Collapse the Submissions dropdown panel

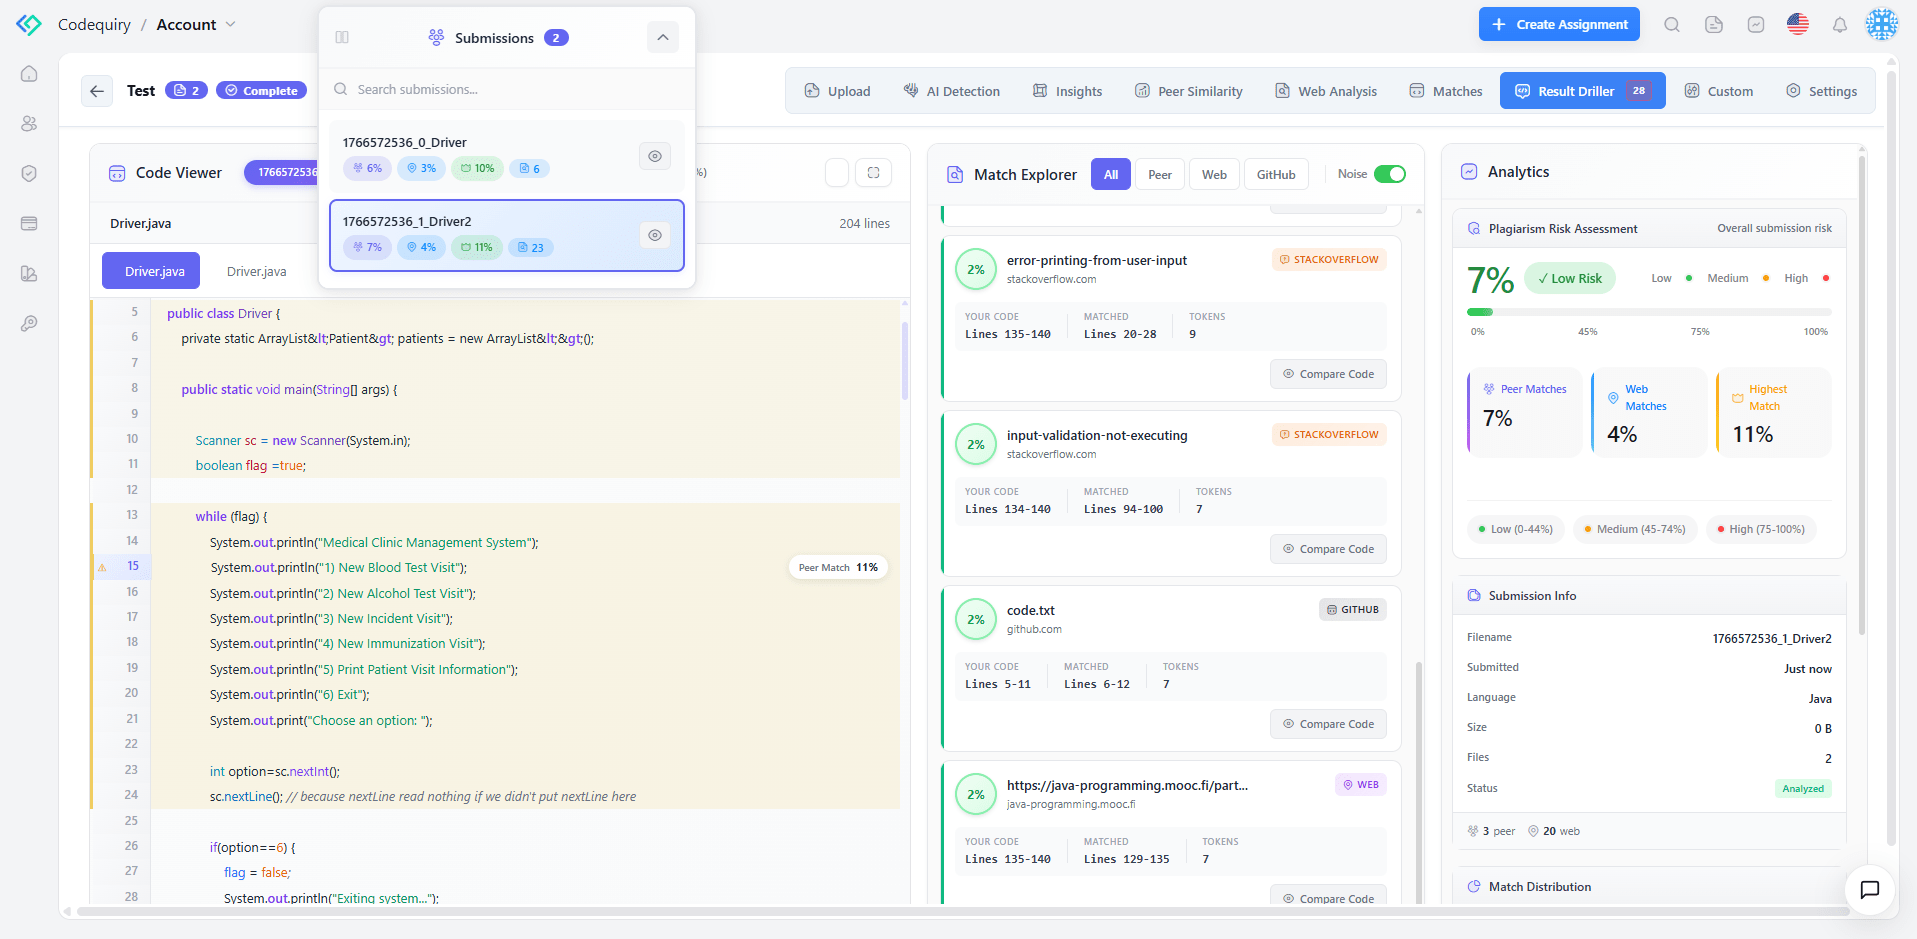tap(662, 38)
